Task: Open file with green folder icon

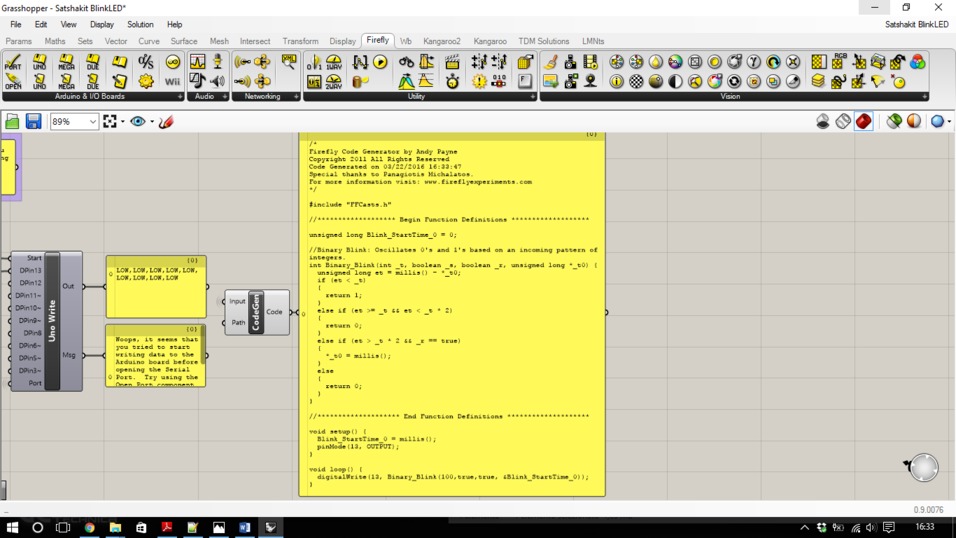Action: (12, 121)
